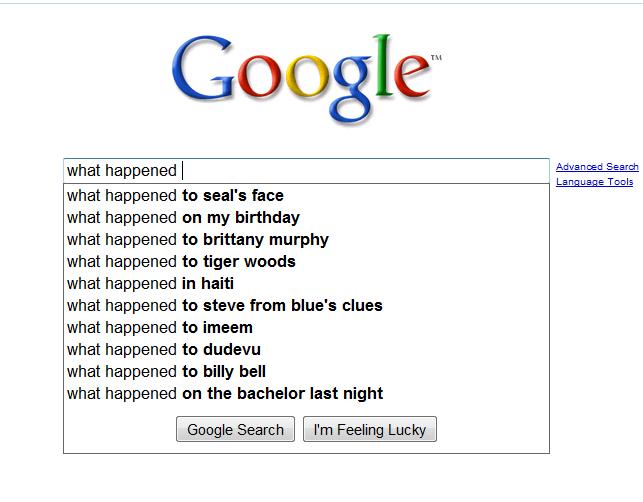Screen dimensions: 643x502
Task: Select 'what happened to dudevu' suggestion
Action: [306, 350]
